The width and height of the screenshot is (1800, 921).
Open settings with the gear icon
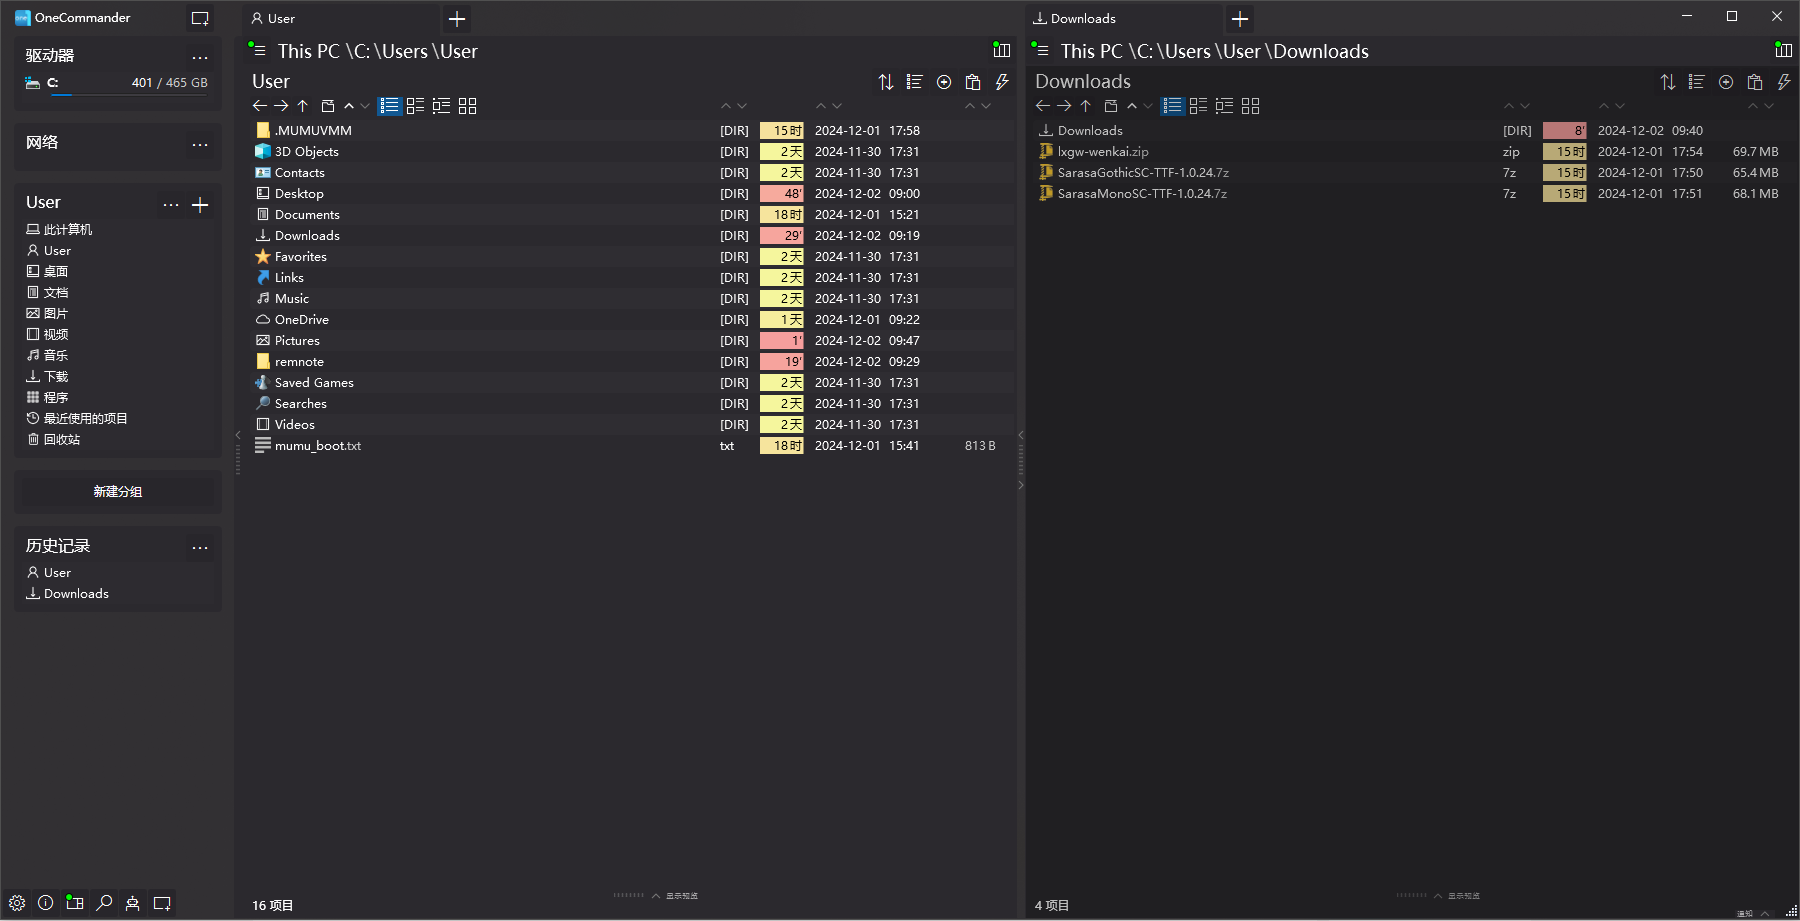(x=17, y=903)
